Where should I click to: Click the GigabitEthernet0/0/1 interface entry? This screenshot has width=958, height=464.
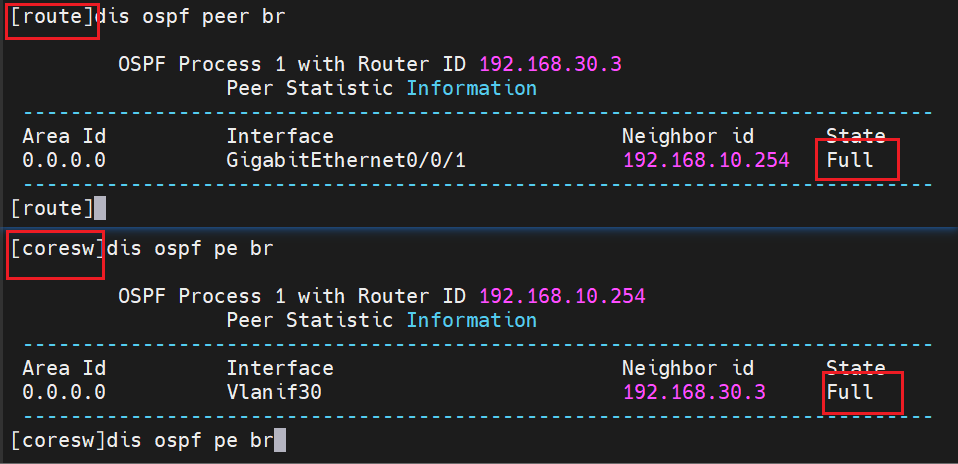346,160
